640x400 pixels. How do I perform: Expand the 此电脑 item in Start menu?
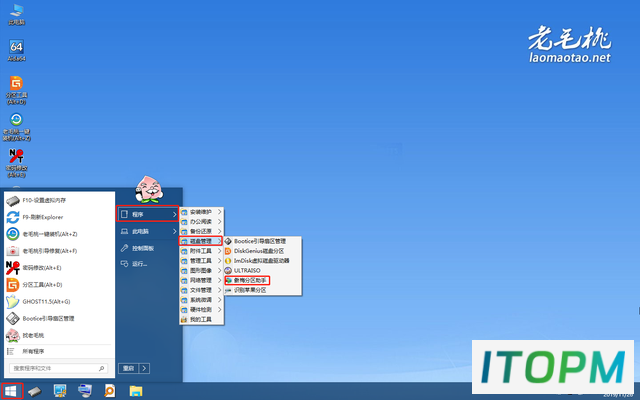click(148, 231)
